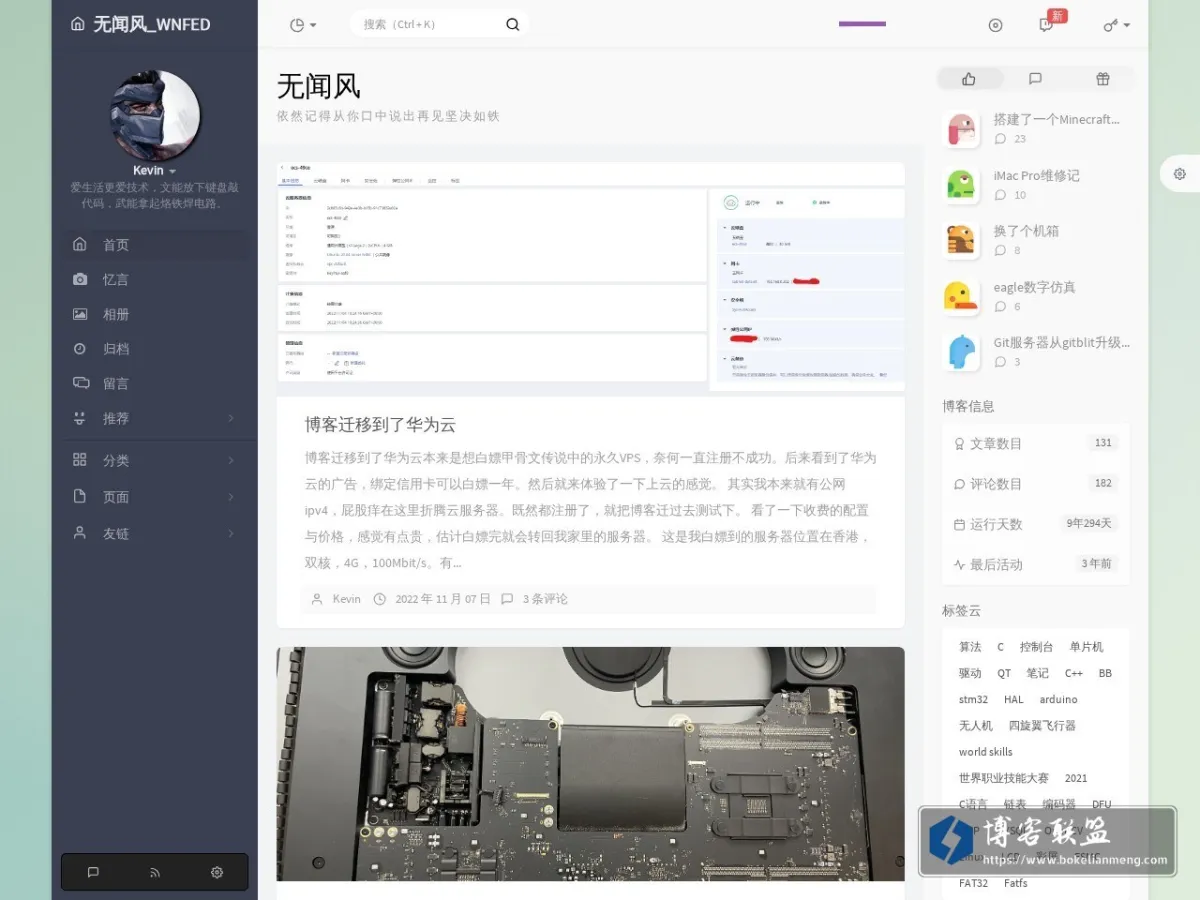Click the 文章数目 count 131
This screenshot has height=900, width=1200.
click(1103, 443)
